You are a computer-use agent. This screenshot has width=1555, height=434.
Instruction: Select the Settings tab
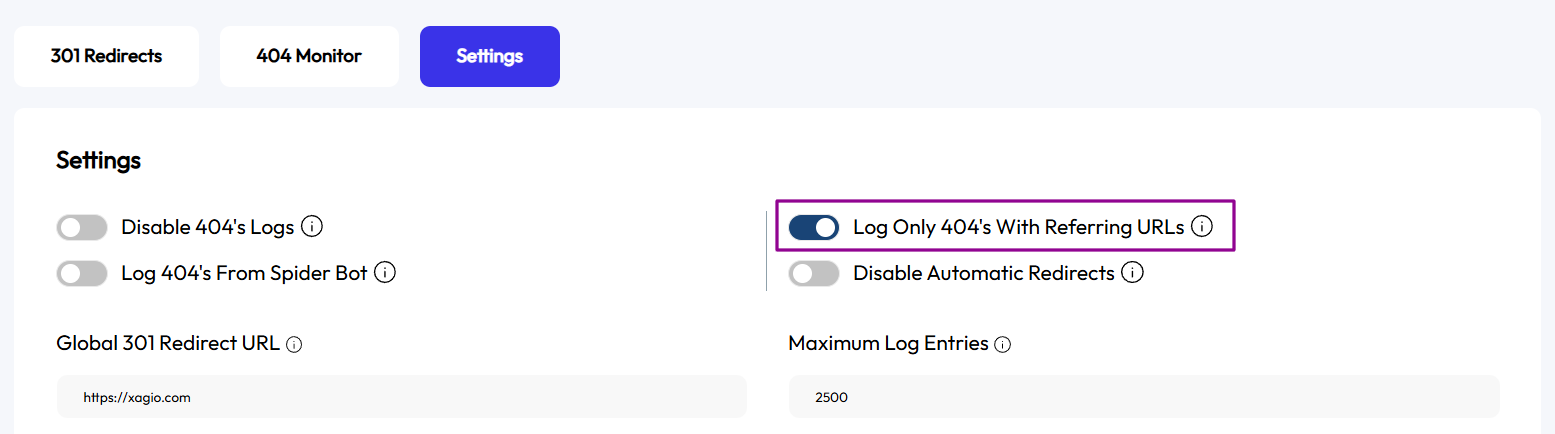(490, 56)
